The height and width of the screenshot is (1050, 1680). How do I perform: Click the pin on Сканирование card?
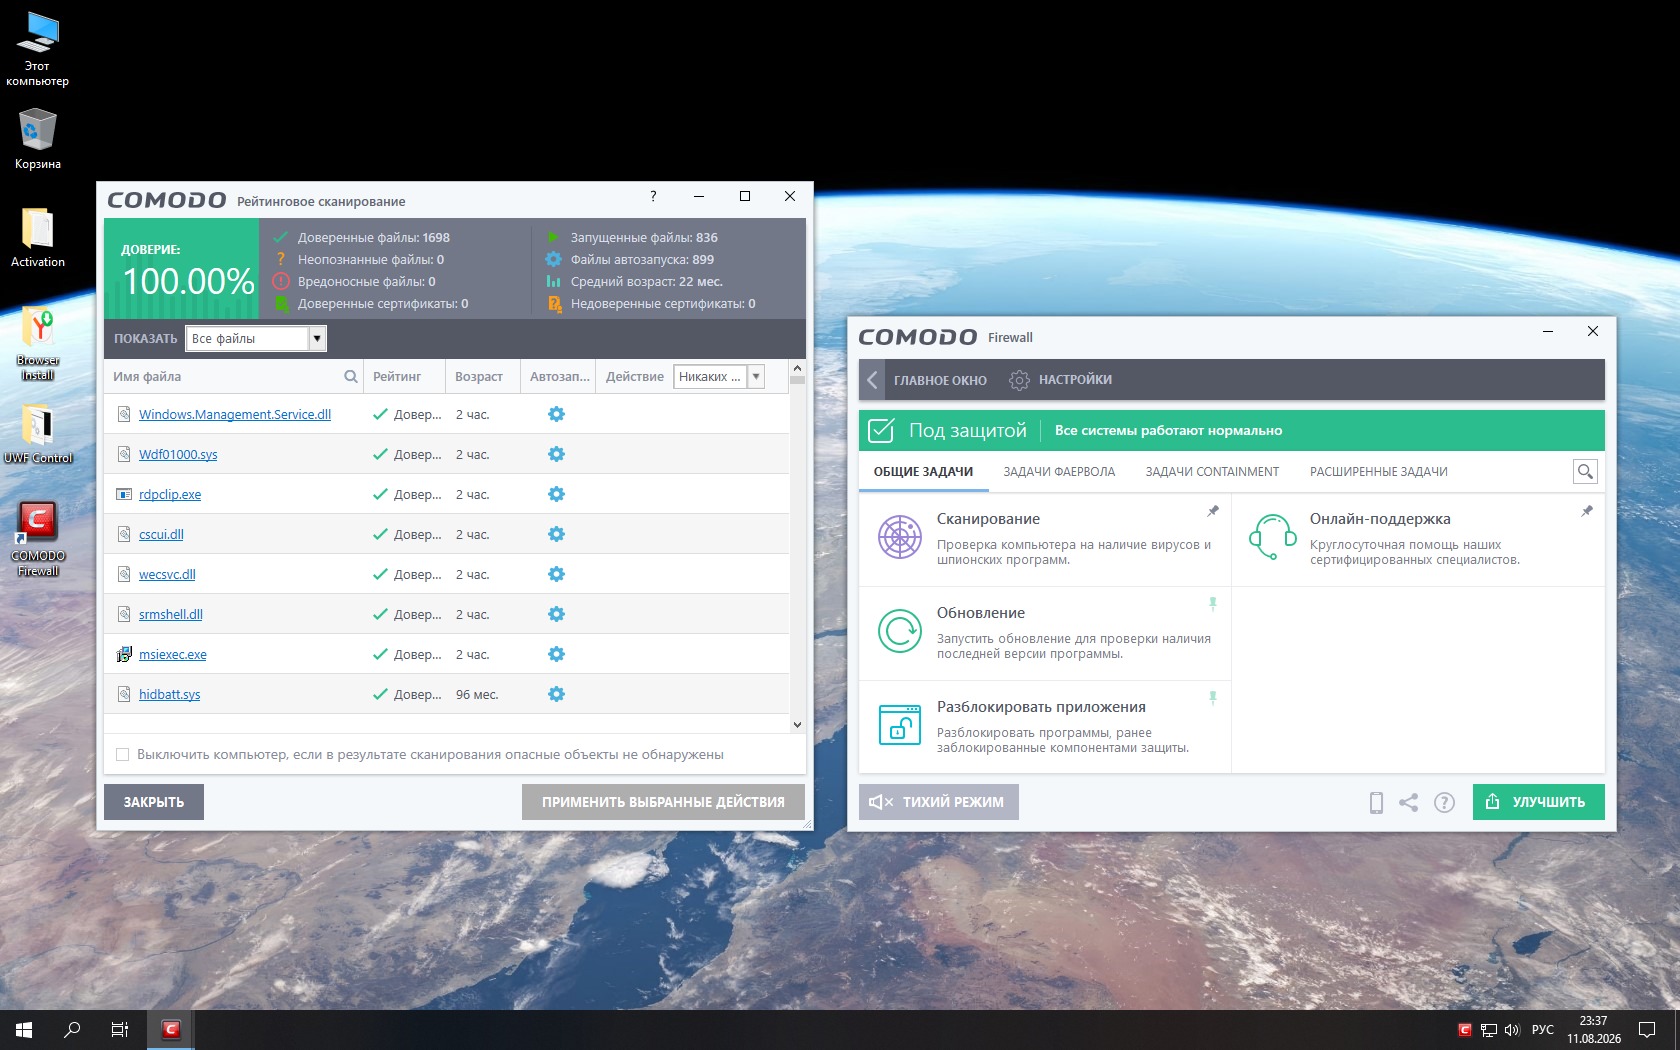[1213, 511]
